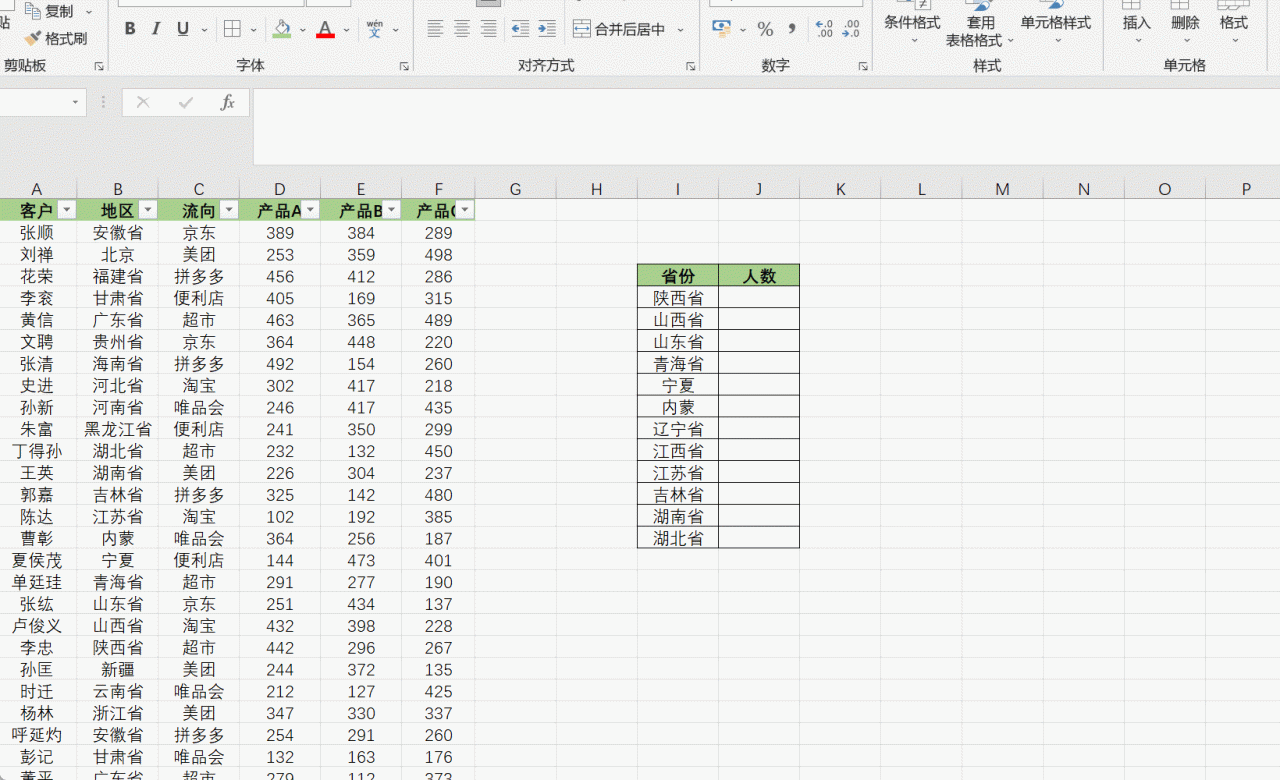Screen dimensions: 1280x780
Task: Open 条件格式 conditional formatting
Action: (x=912, y=24)
